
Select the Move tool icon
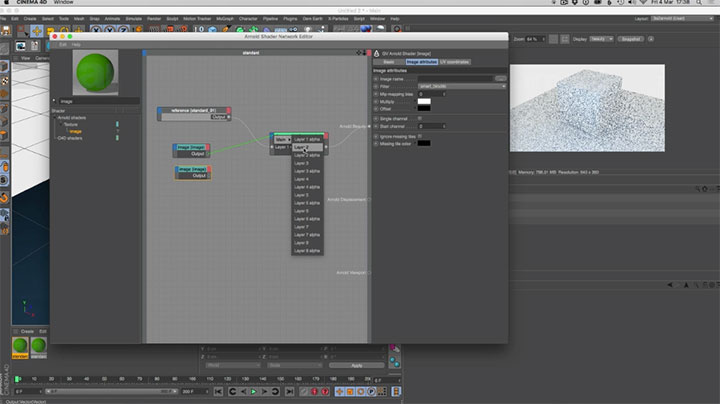pyautogui.click(x=37, y=31)
